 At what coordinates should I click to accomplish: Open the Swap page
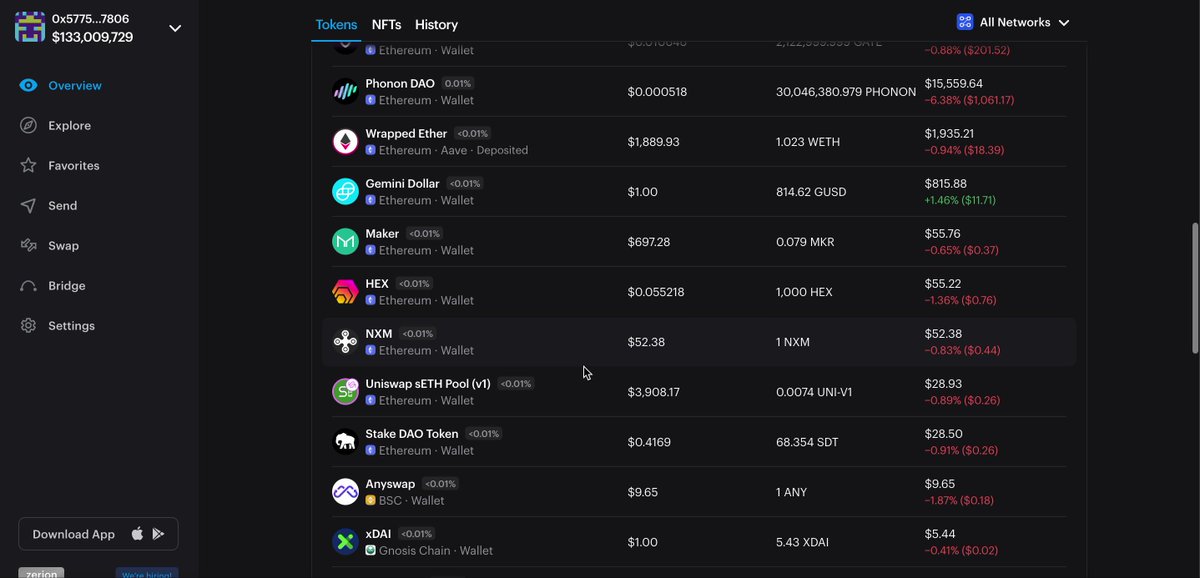(63, 246)
